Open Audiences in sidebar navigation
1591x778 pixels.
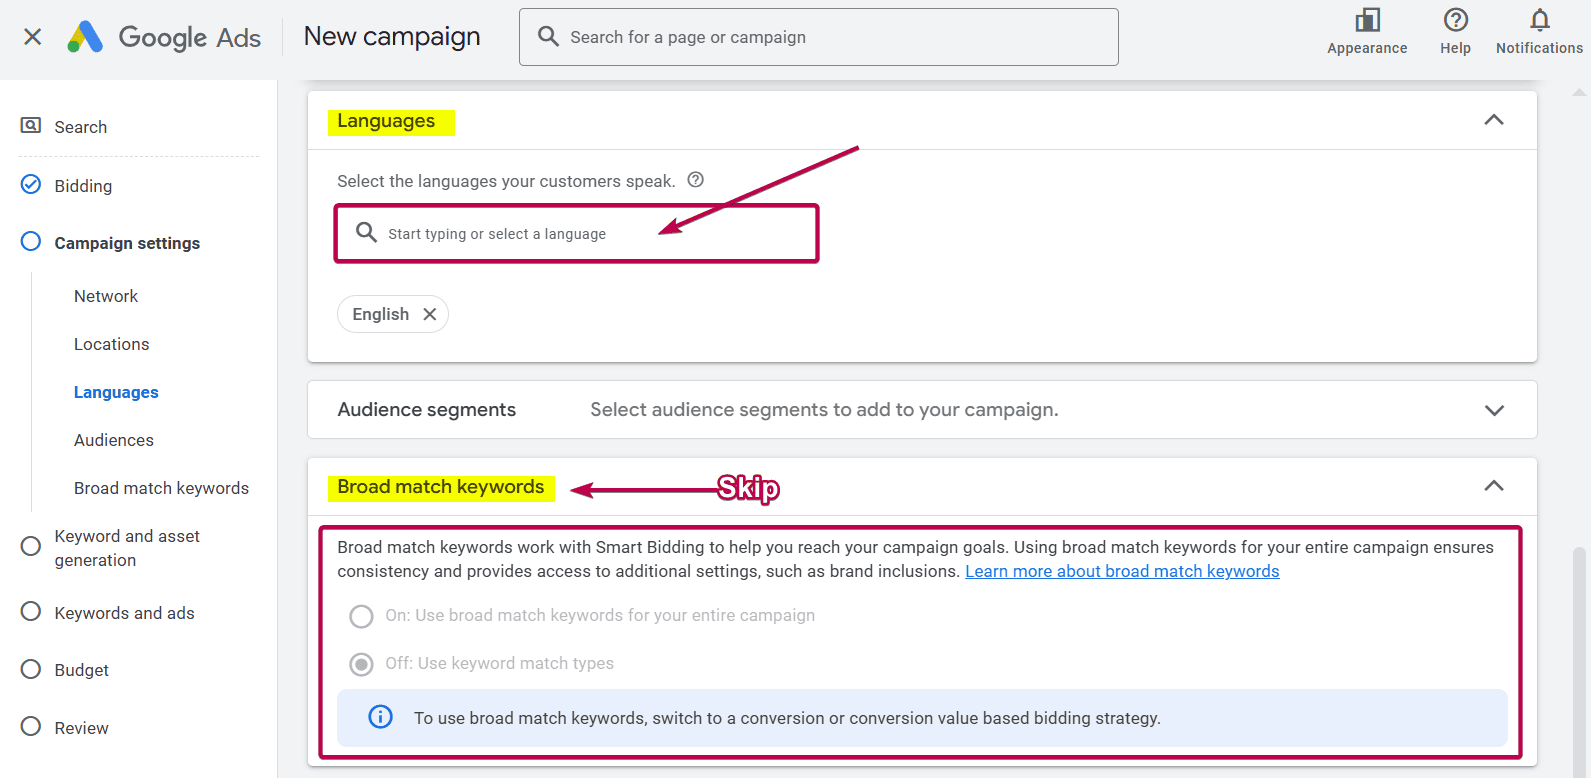pos(113,440)
